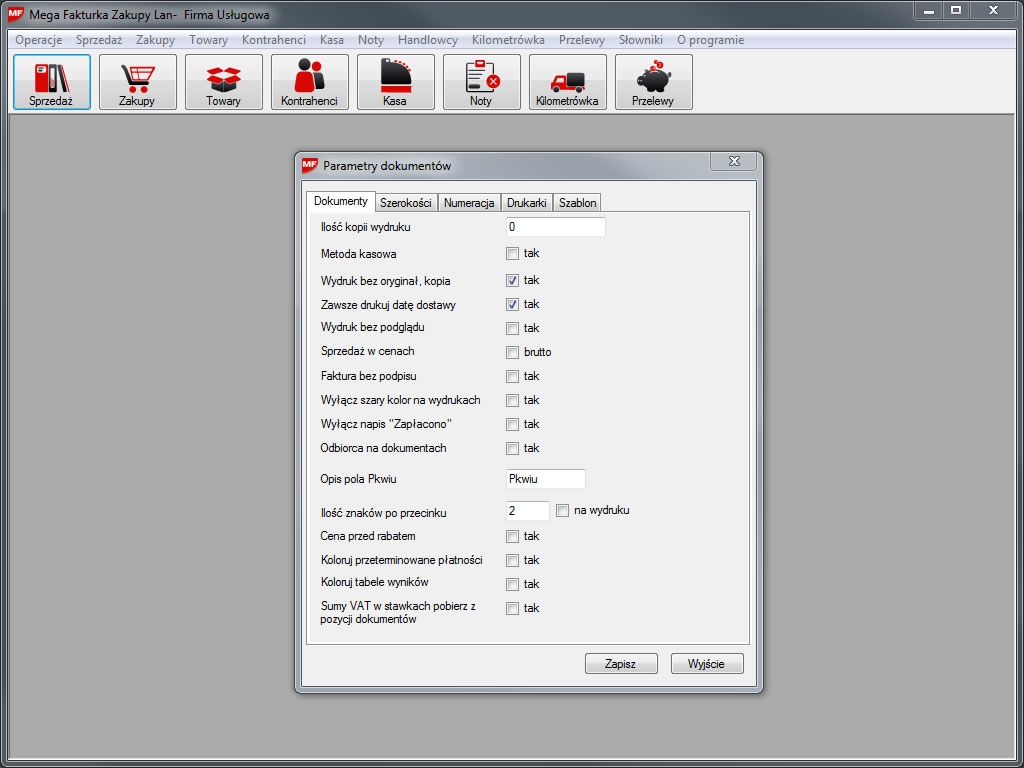Open the Kasa cash register icon
Screen dimensions: 1024x768
click(x=395, y=82)
